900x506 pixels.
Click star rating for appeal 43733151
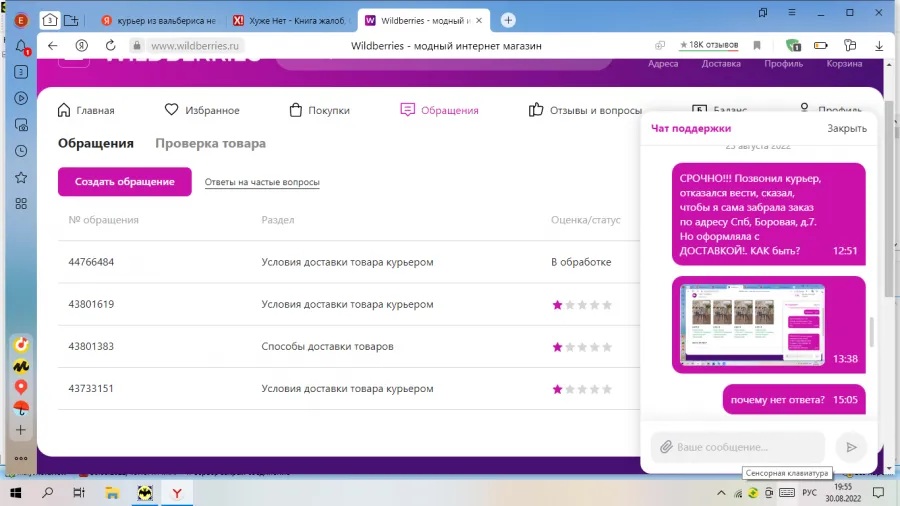click(x=582, y=389)
